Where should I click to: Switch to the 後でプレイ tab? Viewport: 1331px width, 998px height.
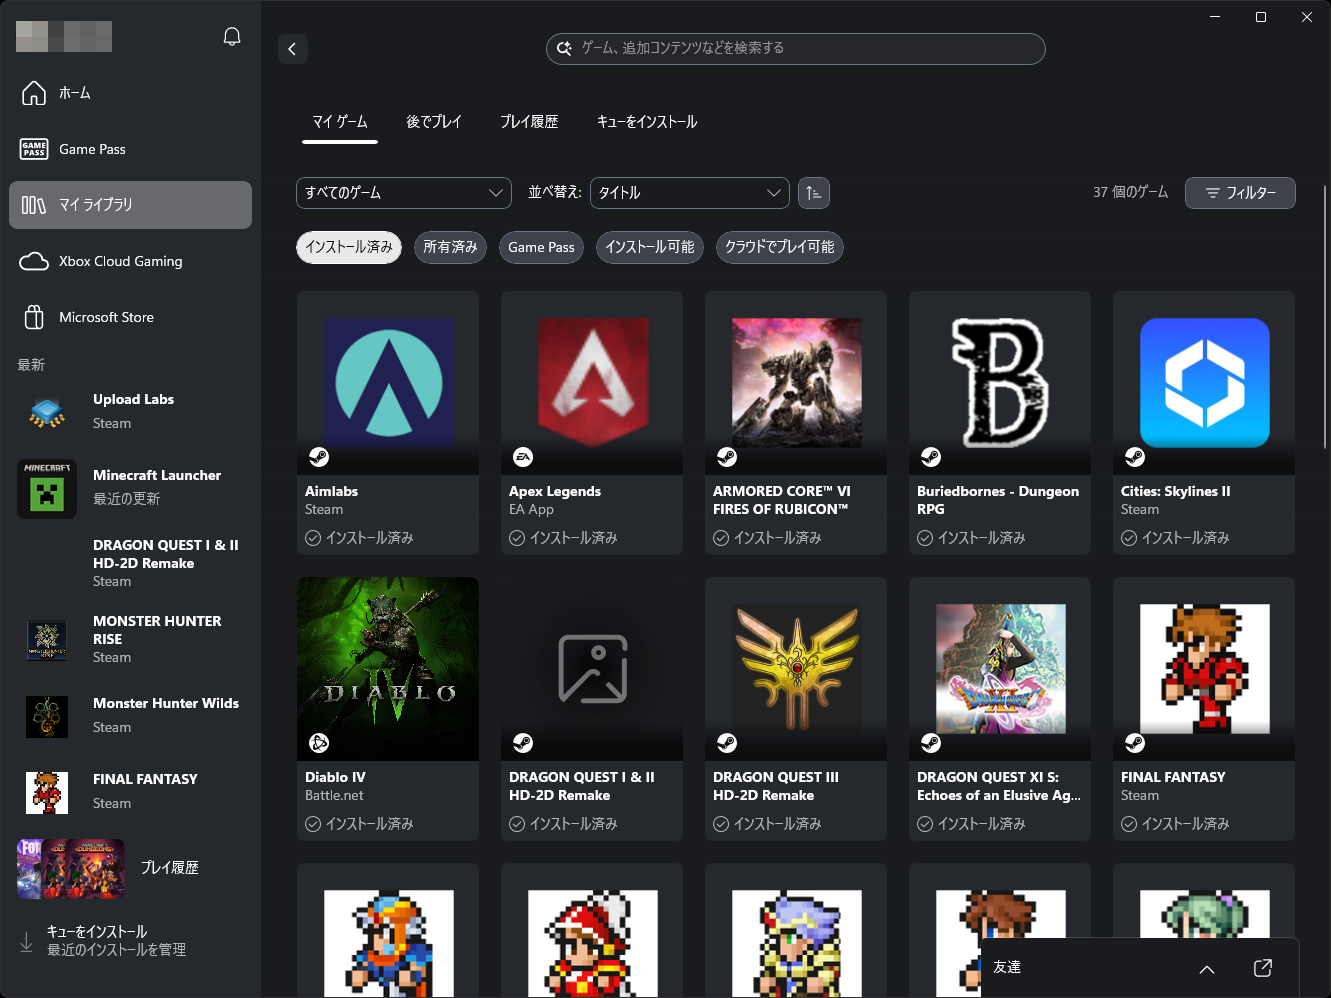pyautogui.click(x=434, y=121)
